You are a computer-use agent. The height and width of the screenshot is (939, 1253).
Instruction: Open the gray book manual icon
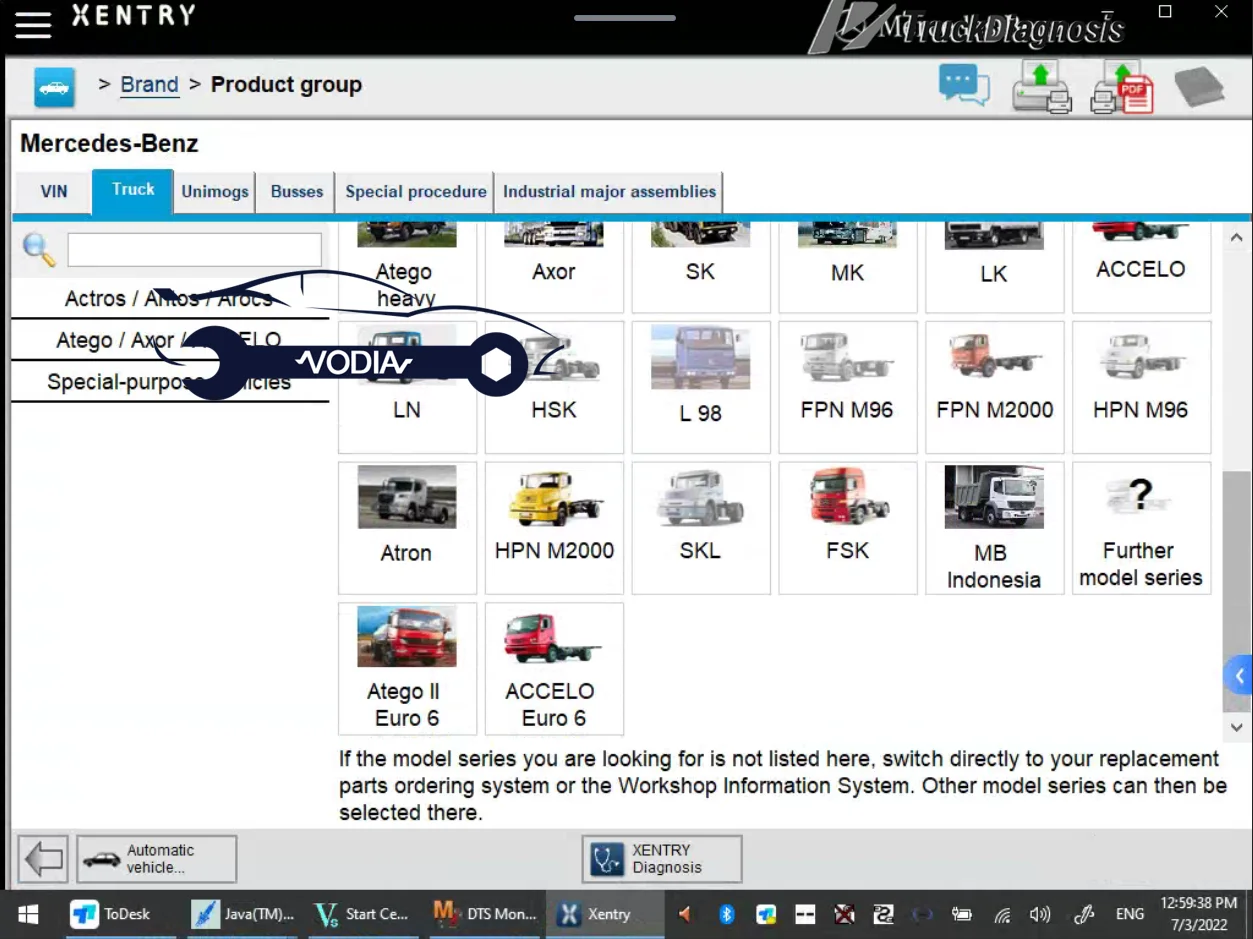(1199, 87)
